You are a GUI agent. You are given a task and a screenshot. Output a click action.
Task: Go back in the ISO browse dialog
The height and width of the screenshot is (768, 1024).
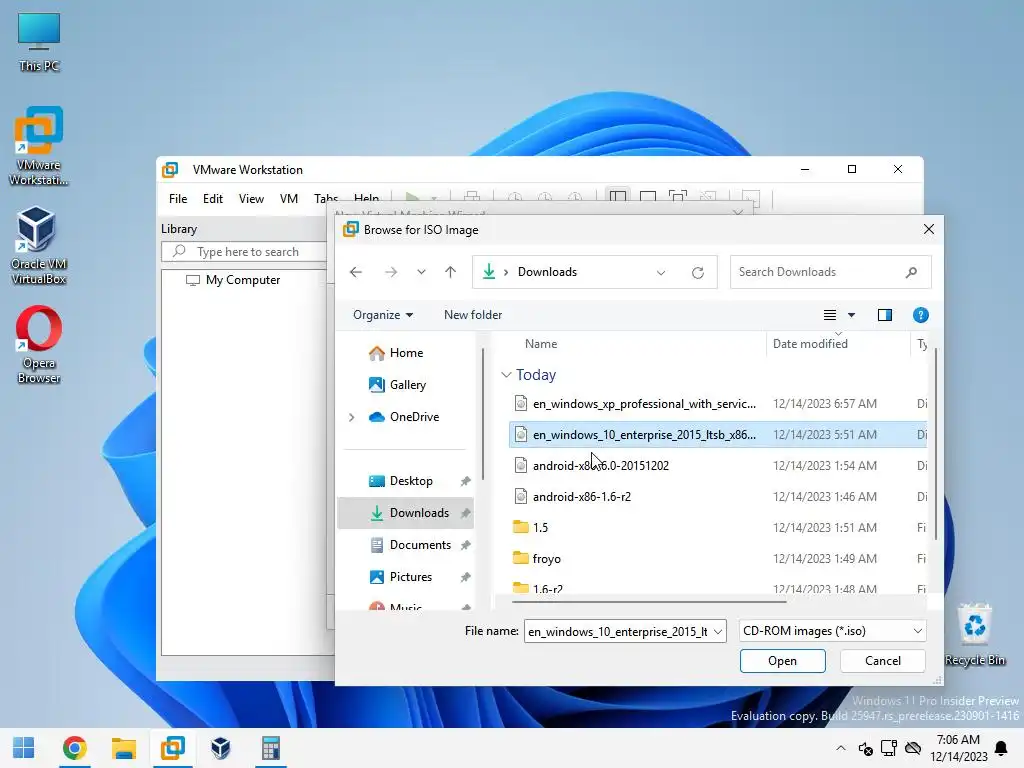(356, 272)
